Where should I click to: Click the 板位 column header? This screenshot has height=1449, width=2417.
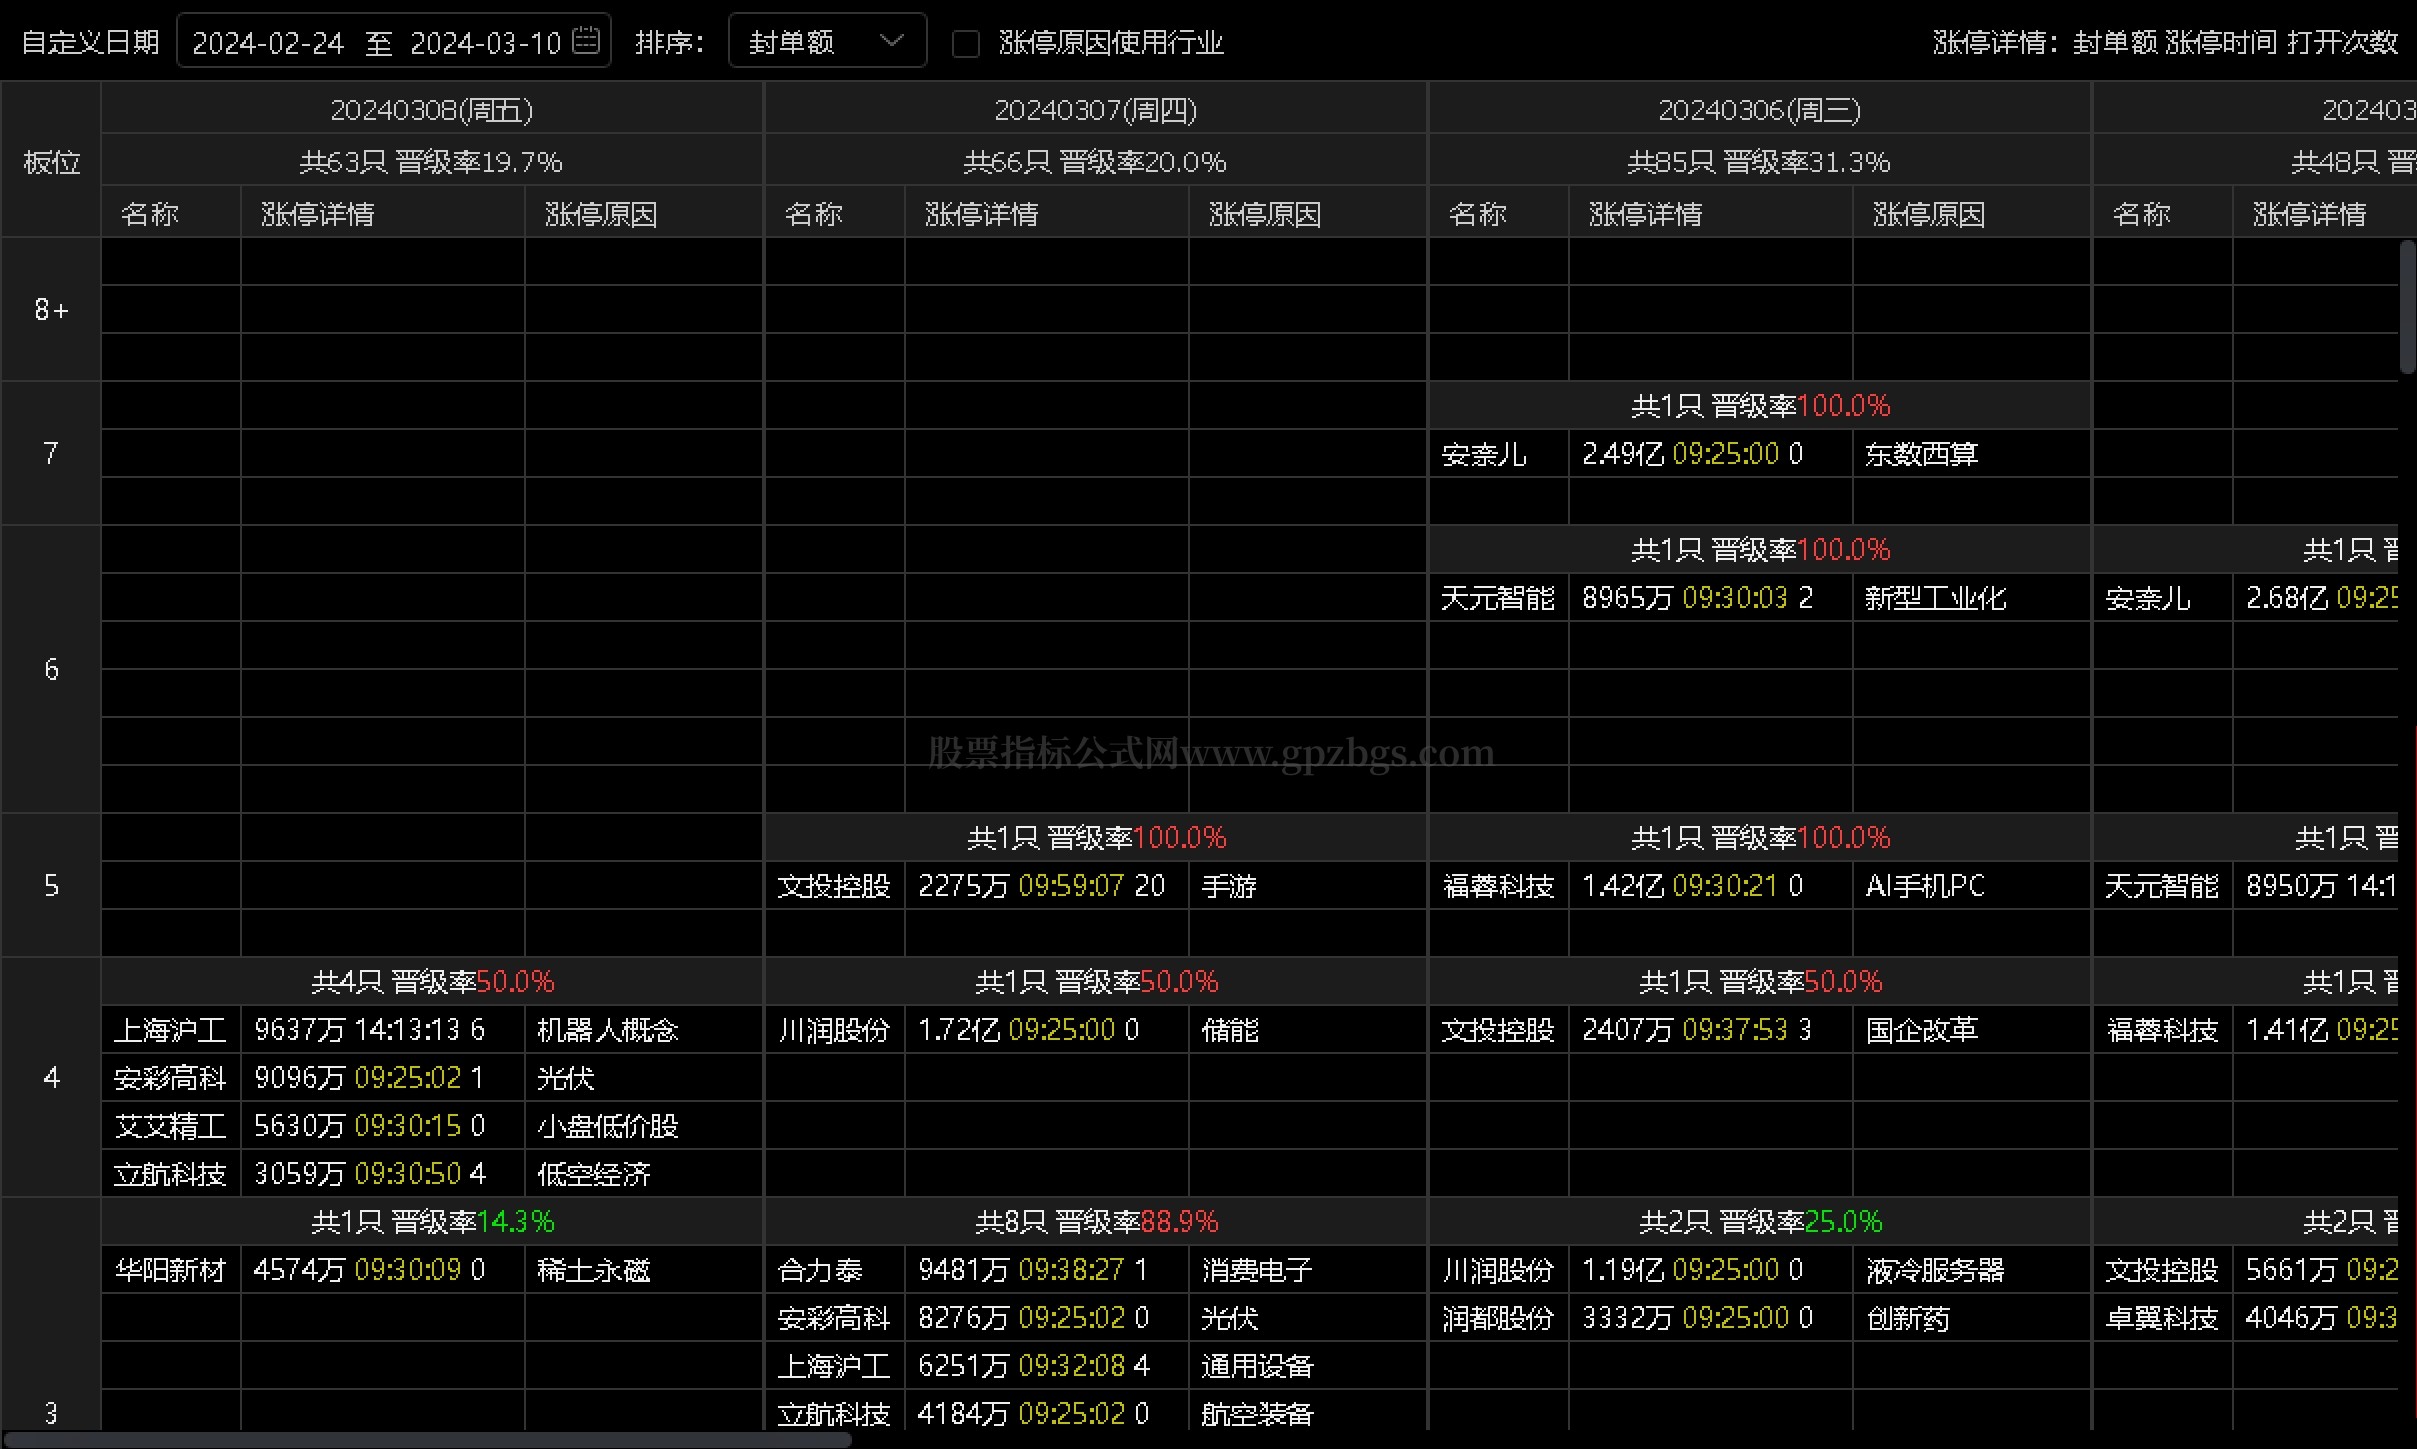[x=51, y=161]
